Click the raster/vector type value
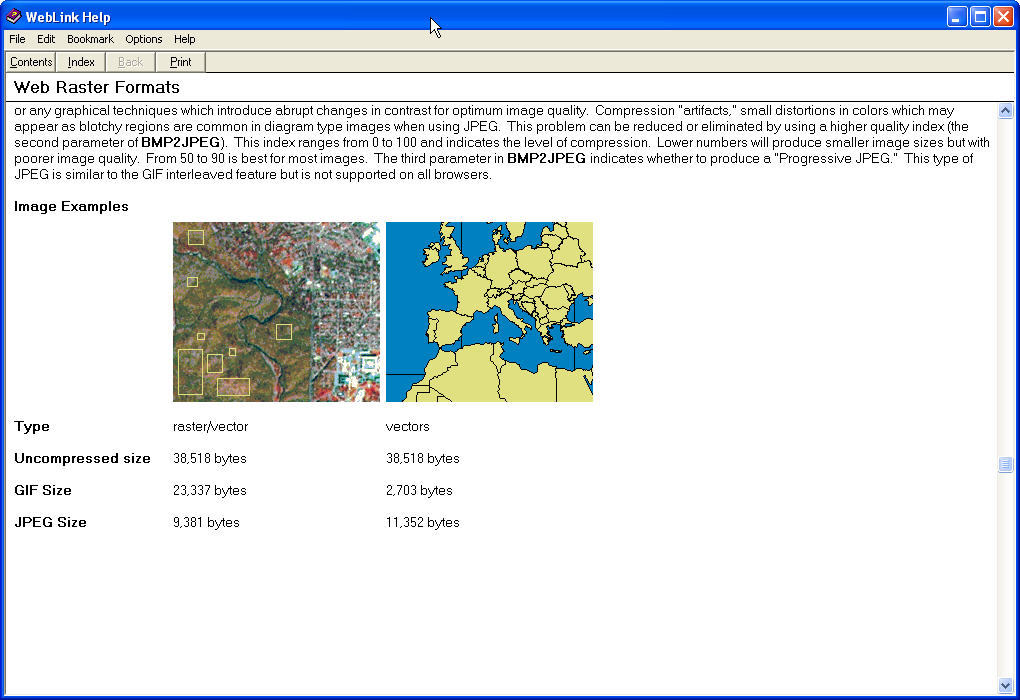 (210, 426)
